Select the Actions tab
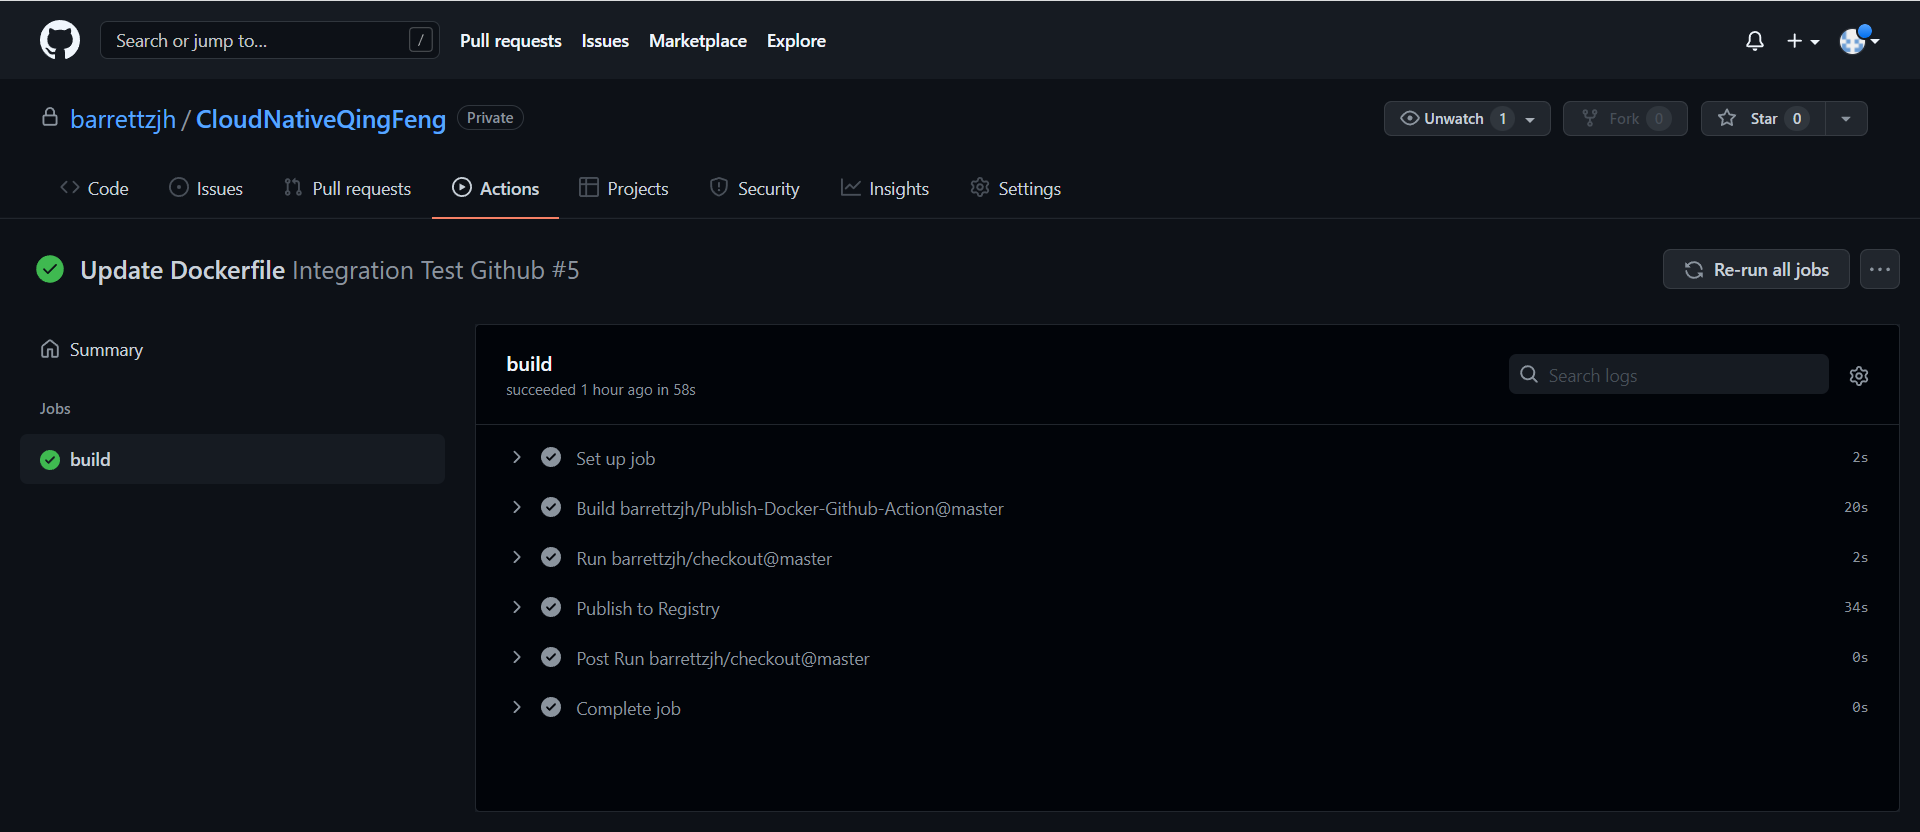The height and width of the screenshot is (832, 1920). pos(495,188)
